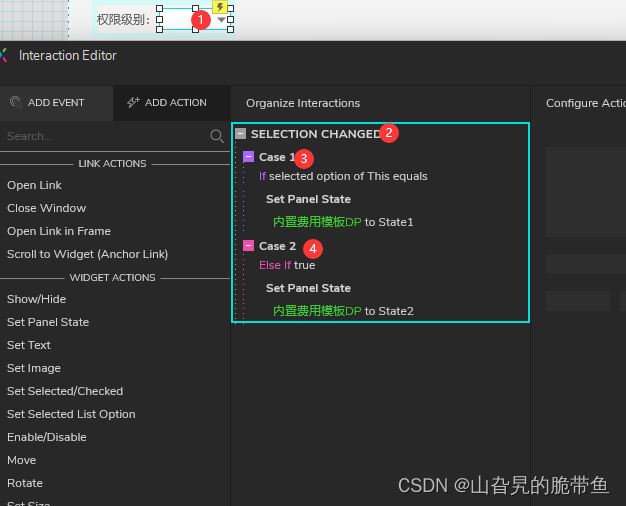Choose Set Panel State in action list
626x506 pixels.
pos(48,322)
